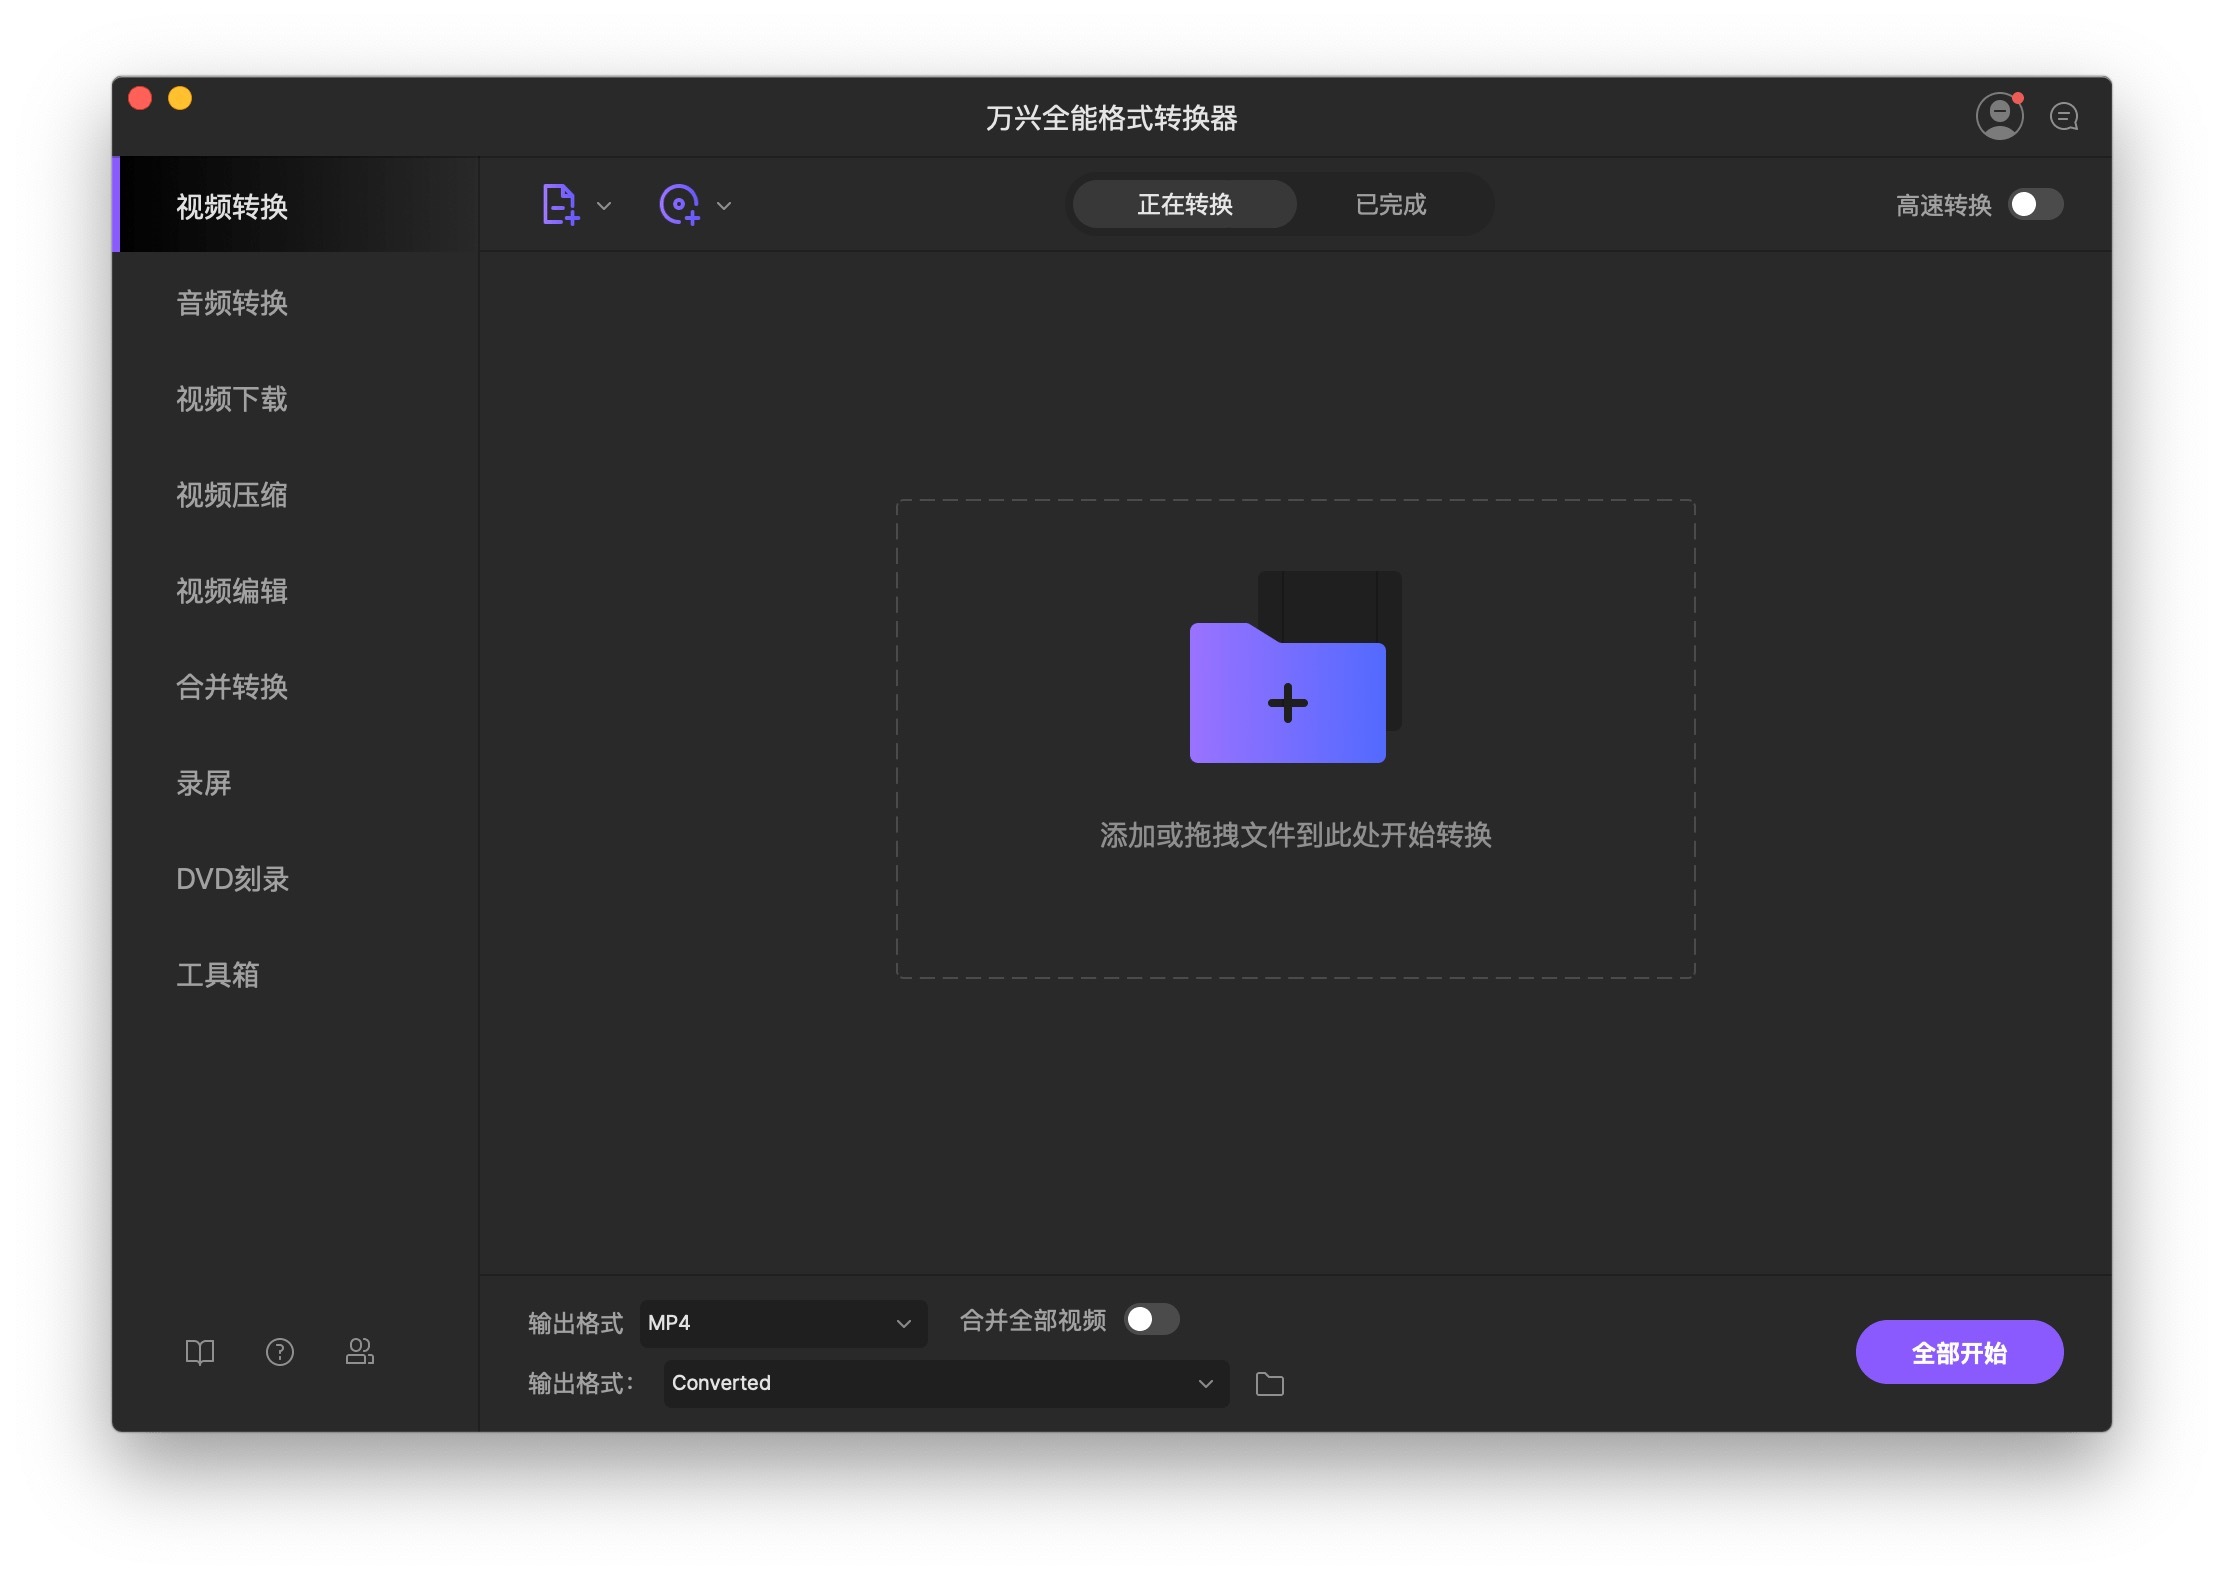
Task: Select the 正在转换 tab
Action: coord(1185,205)
